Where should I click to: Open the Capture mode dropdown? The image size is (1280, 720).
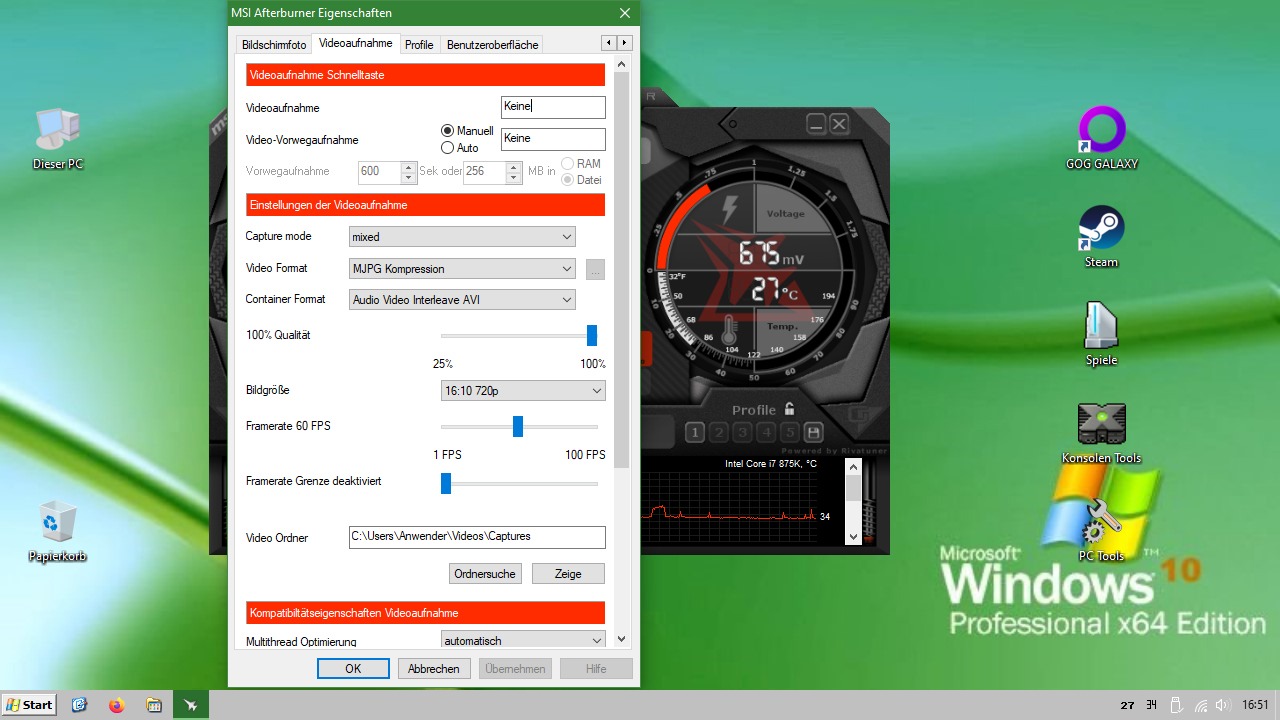click(462, 237)
